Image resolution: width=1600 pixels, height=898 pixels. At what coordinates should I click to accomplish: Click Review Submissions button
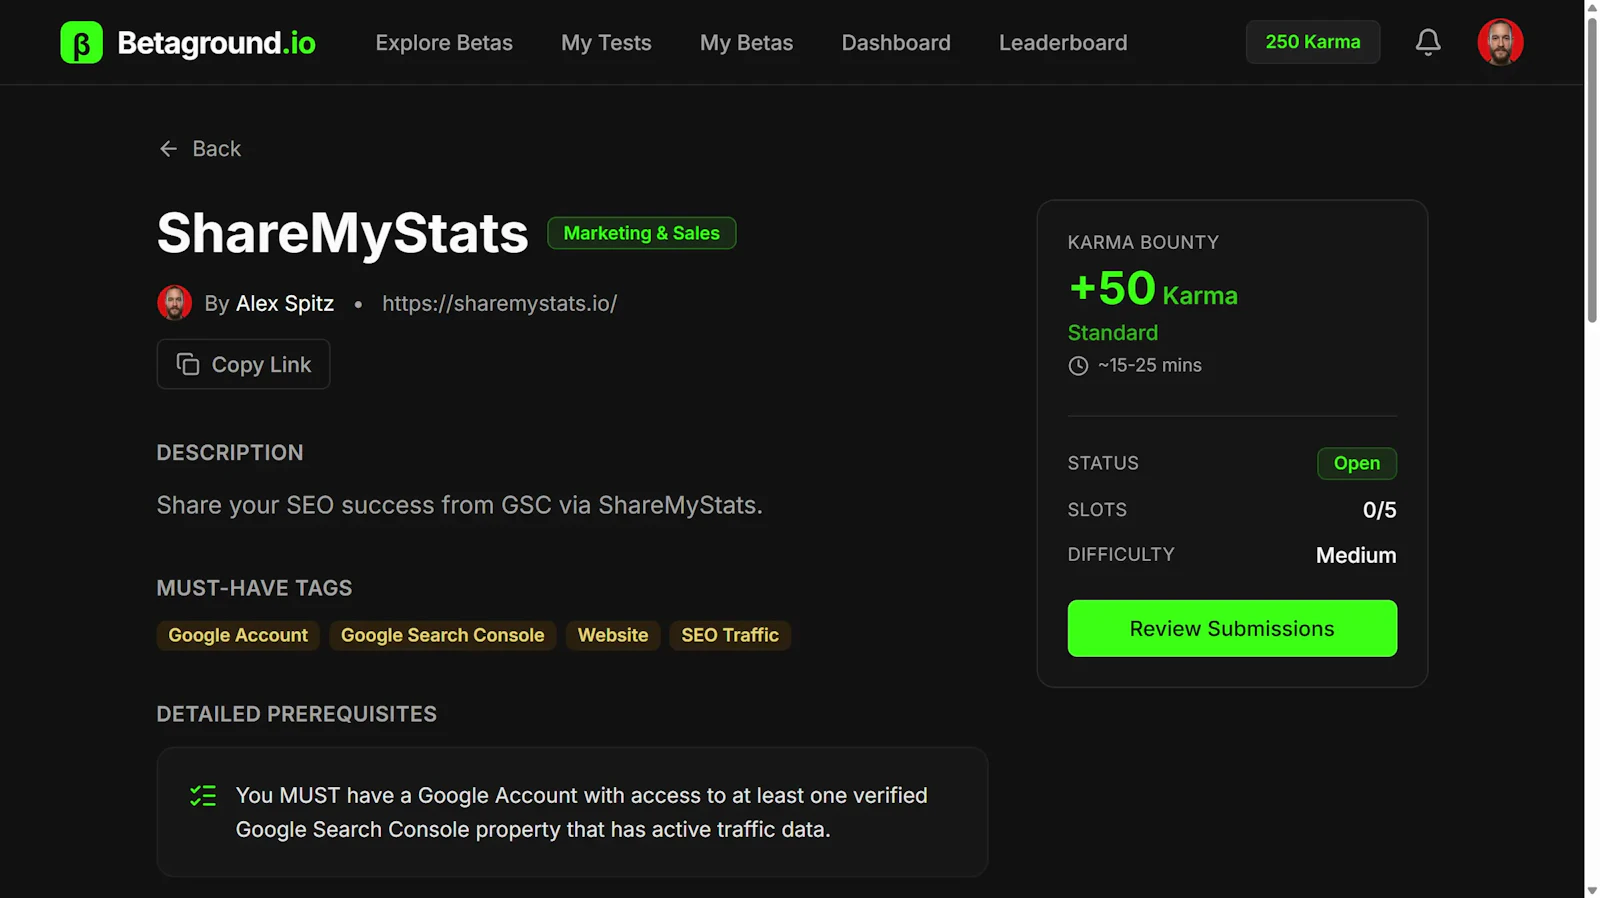click(1232, 628)
